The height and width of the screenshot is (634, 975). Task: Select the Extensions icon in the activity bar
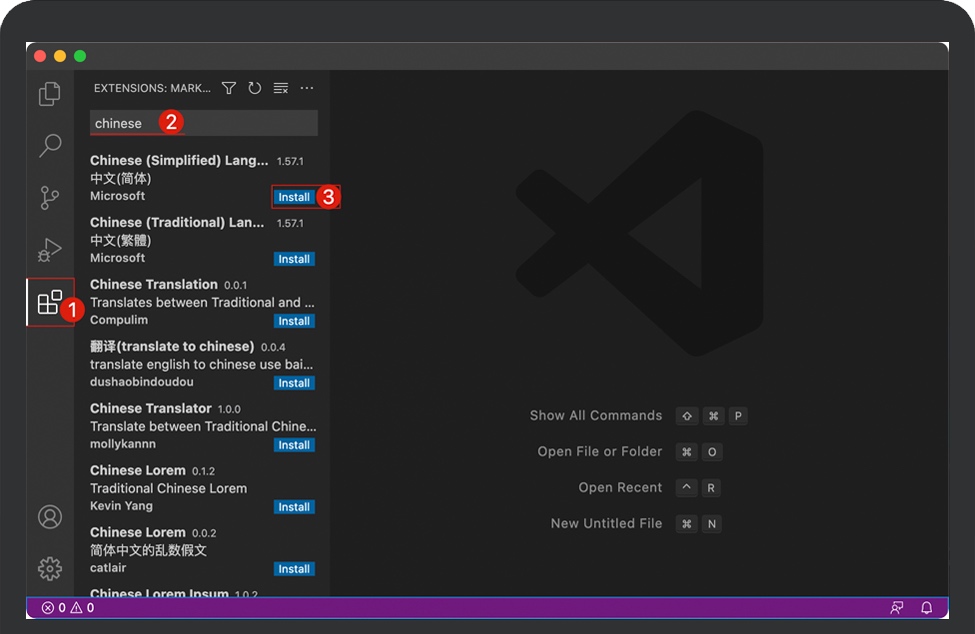[x=50, y=302]
